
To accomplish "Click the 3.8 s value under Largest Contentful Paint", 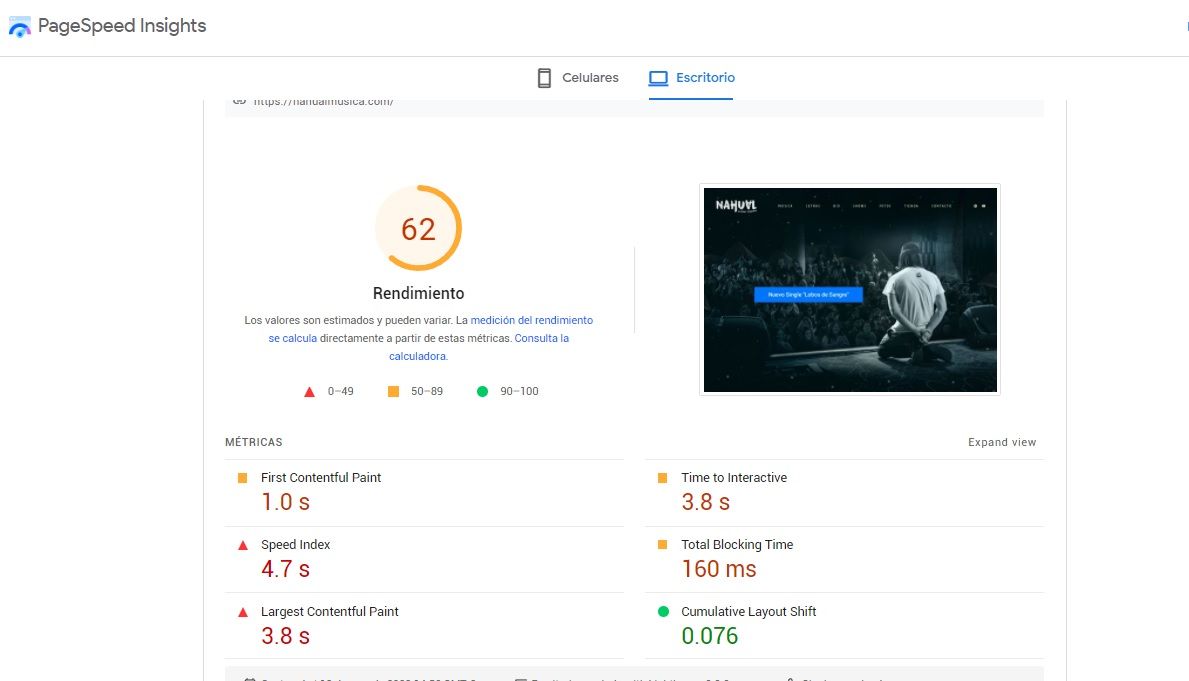I will click(285, 635).
